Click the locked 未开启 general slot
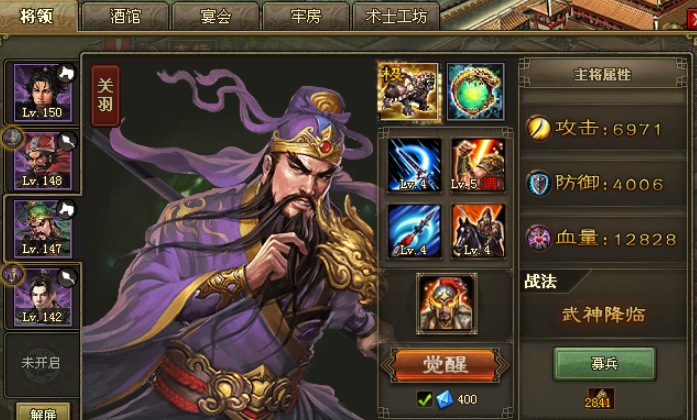 click(x=41, y=363)
